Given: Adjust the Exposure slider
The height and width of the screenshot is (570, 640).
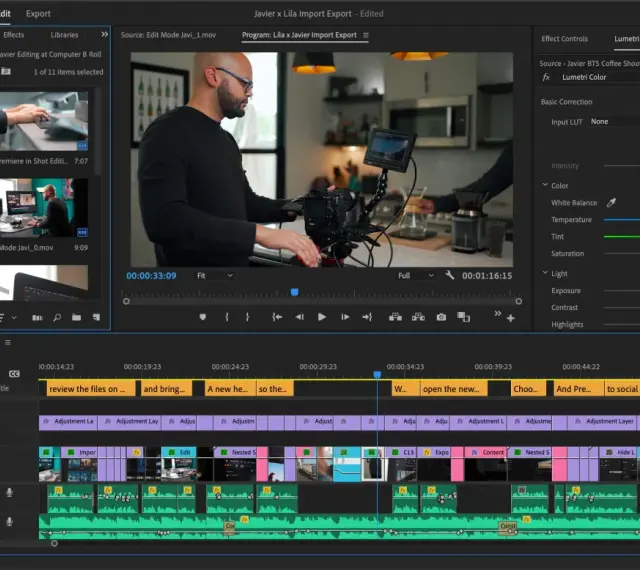Looking at the screenshot, I should (x=622, y=291).
